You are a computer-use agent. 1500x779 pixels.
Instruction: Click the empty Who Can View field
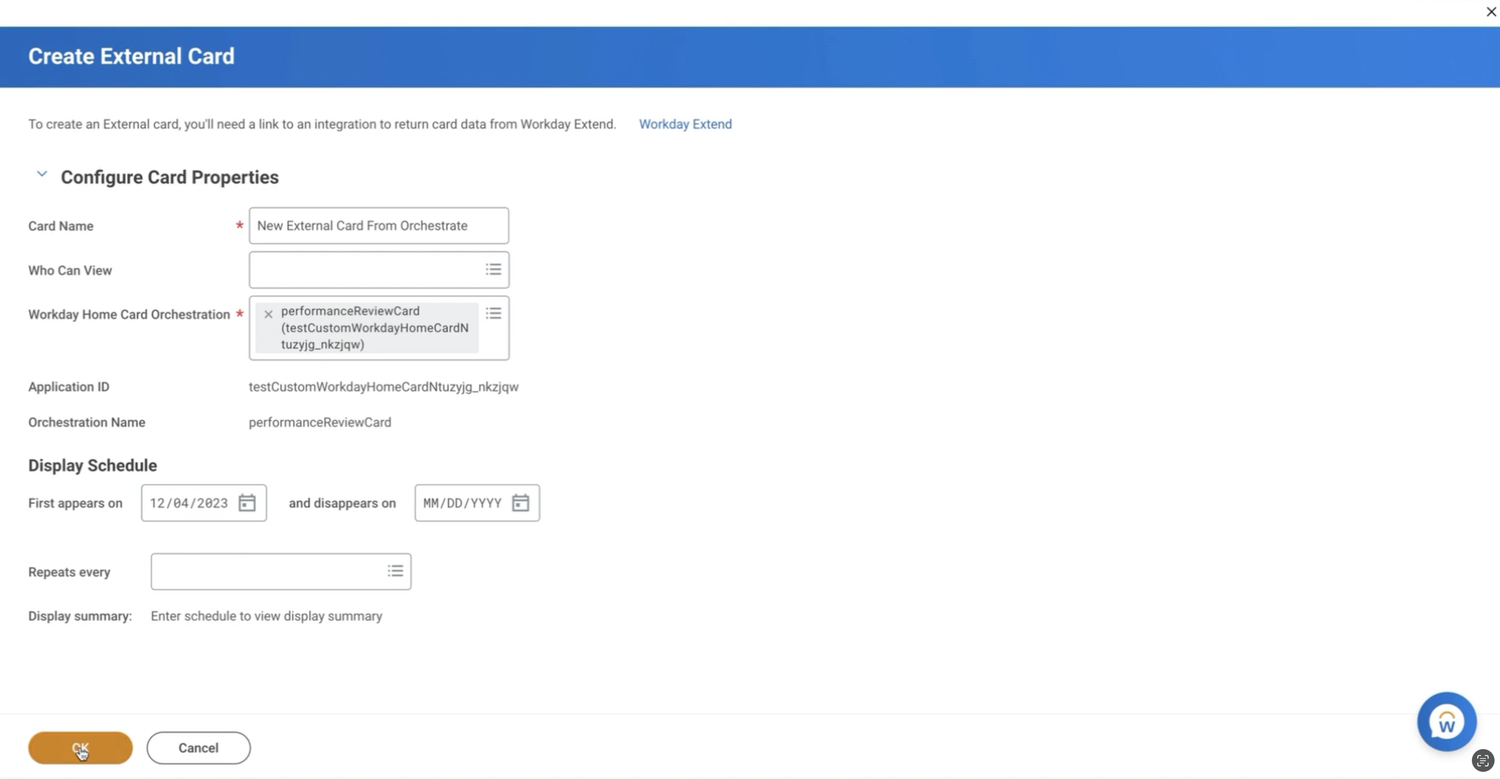(x=365, y=269)
